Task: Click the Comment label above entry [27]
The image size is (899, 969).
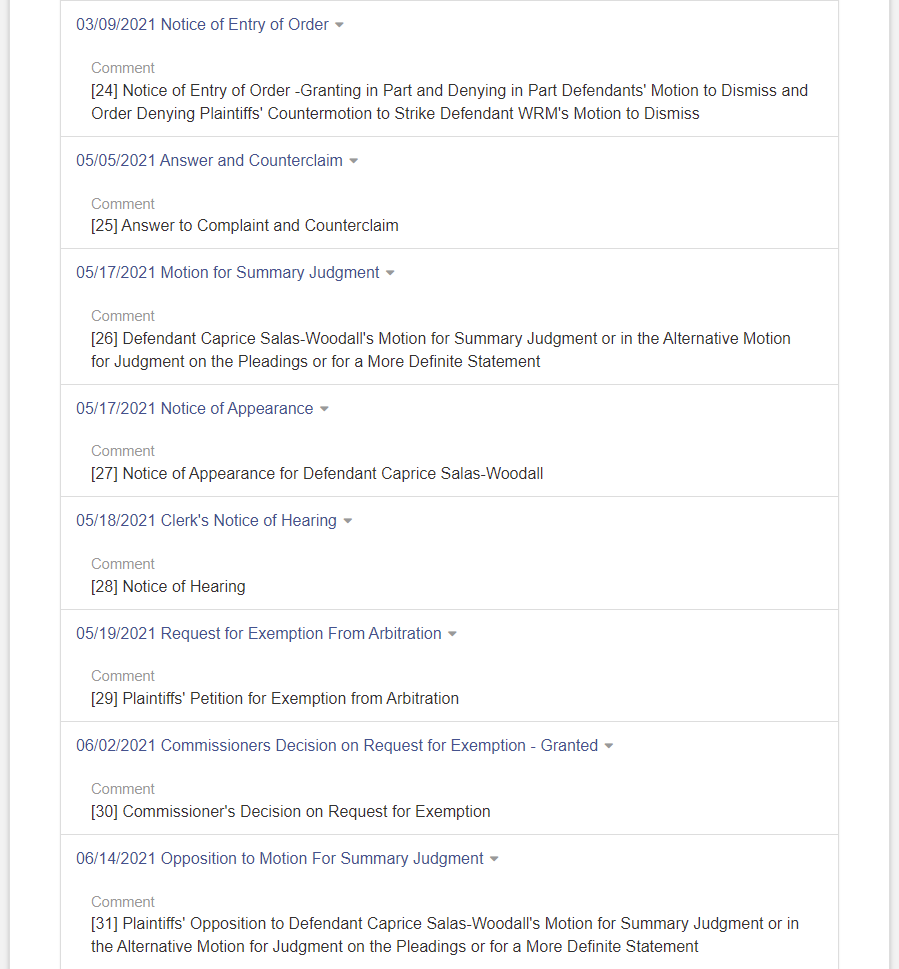Action: [x=123, y=451]
